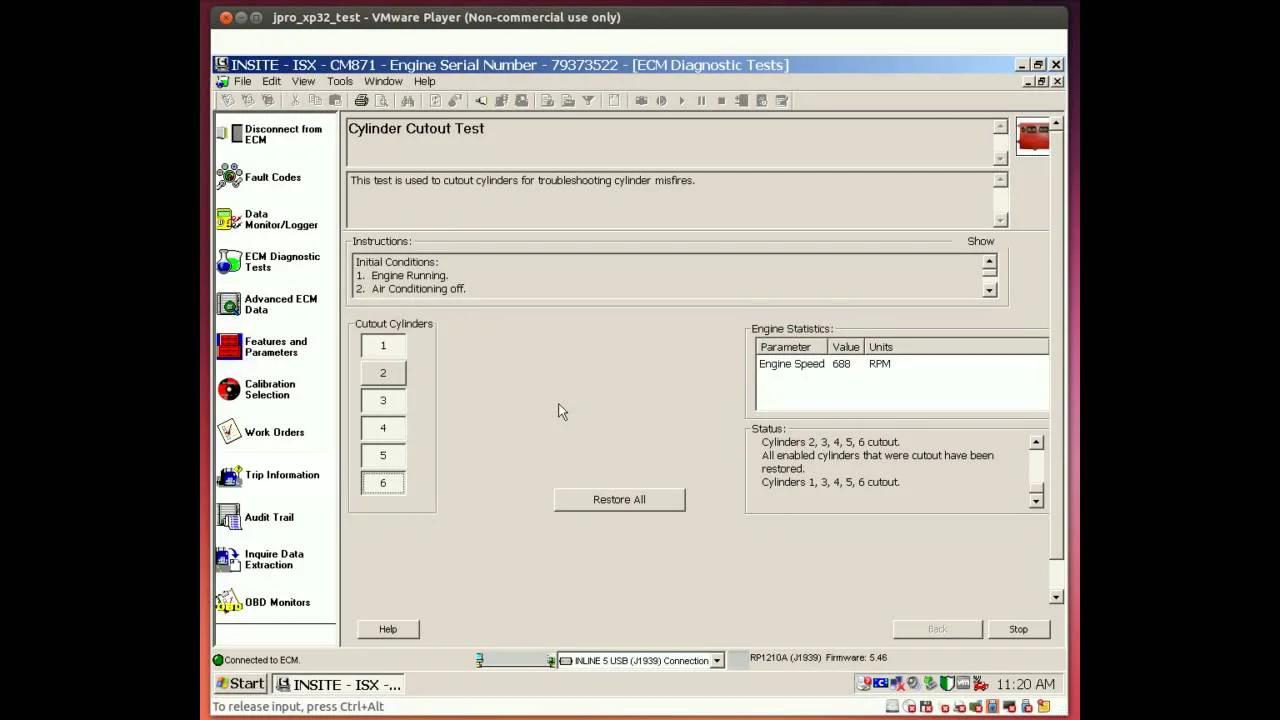This screenshot has width=1280, height=720.
Task: Open the Windows Start menu
Action: 240,684
